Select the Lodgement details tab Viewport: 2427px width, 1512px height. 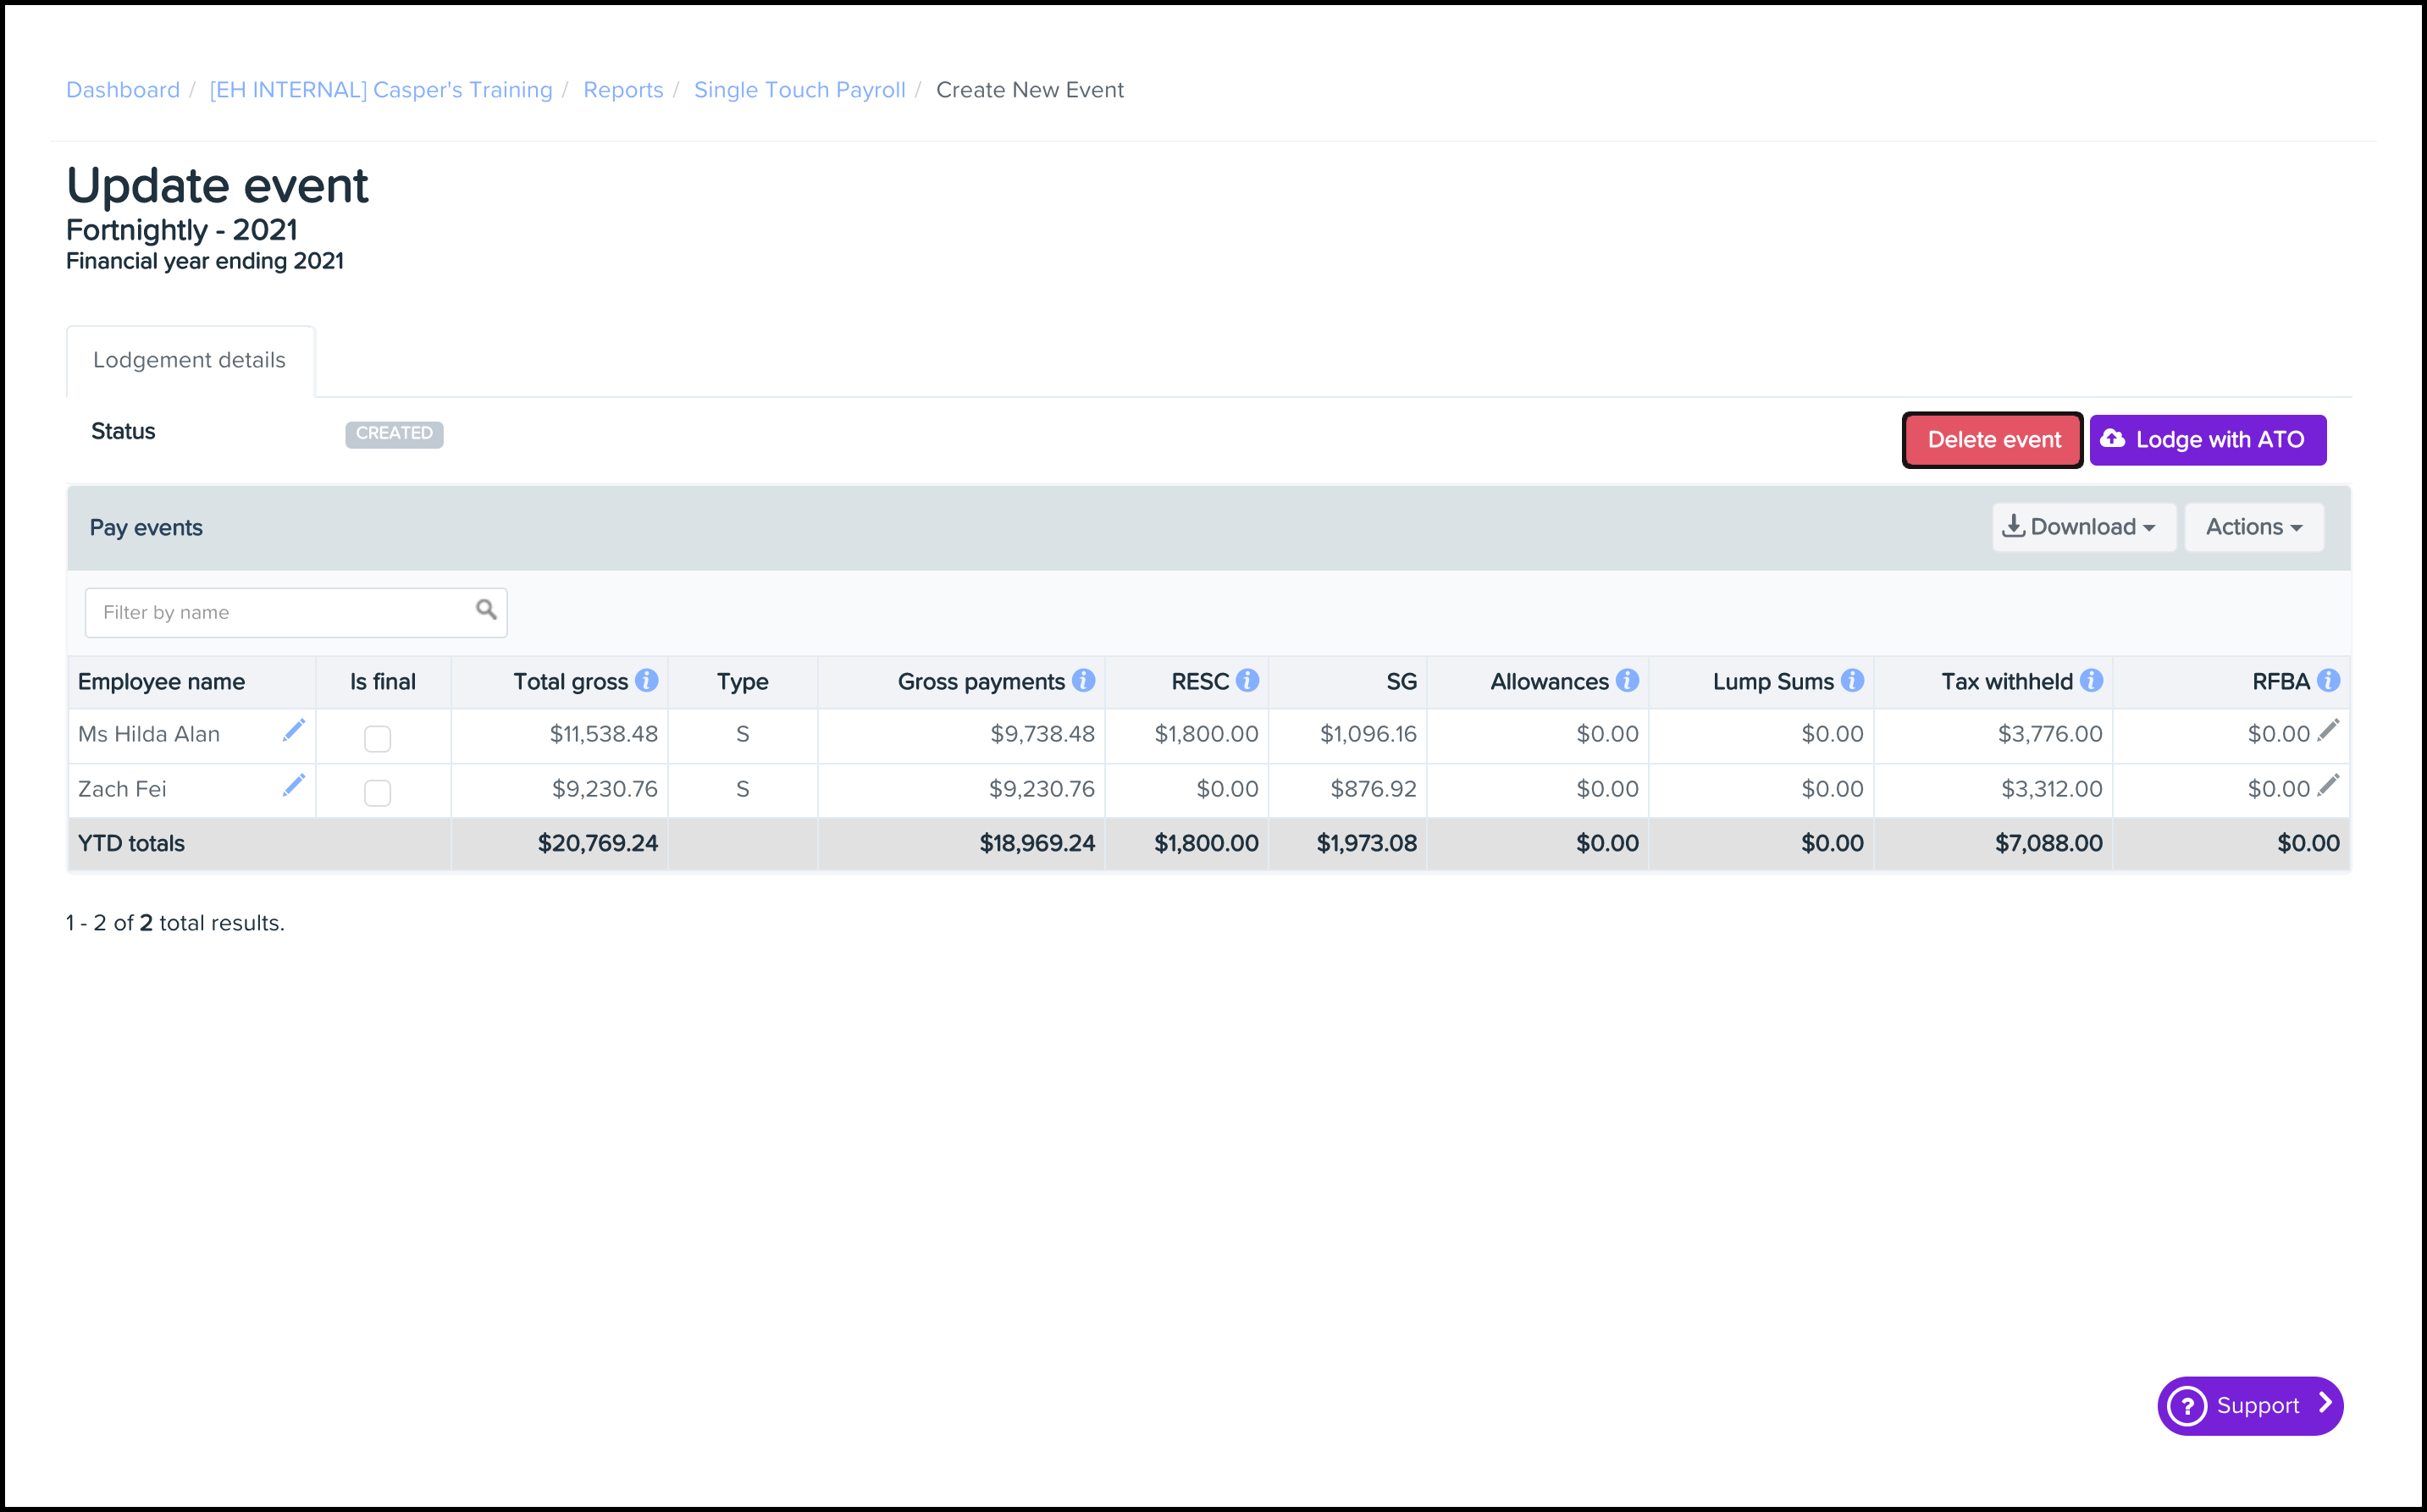[189, 360]
